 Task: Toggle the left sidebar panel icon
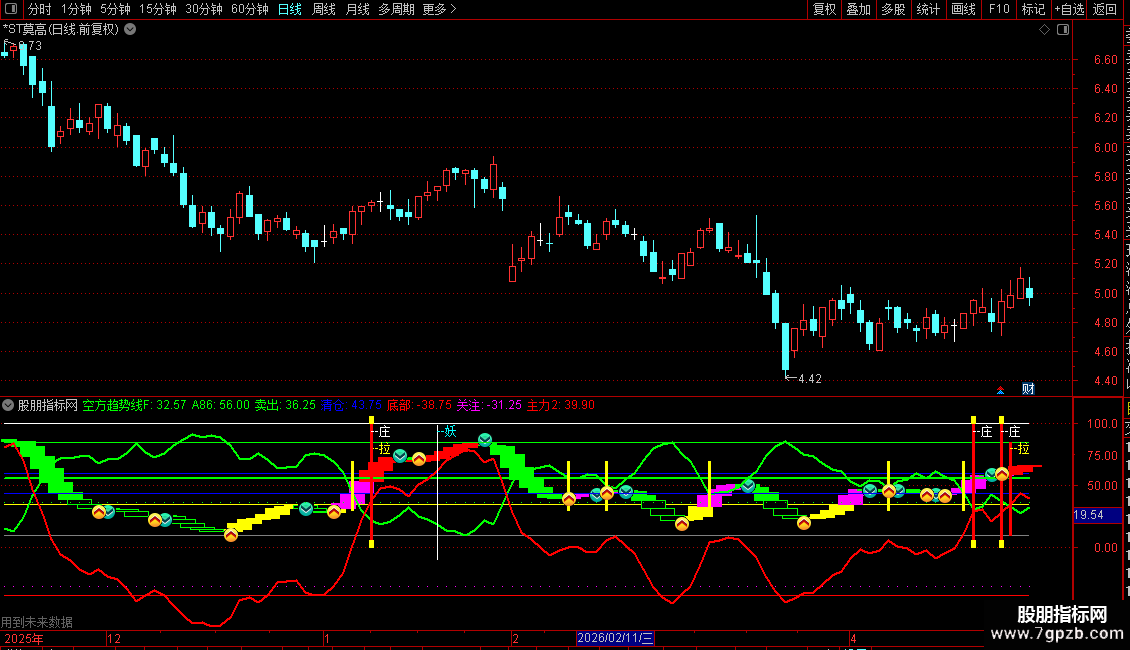(11, 9)
